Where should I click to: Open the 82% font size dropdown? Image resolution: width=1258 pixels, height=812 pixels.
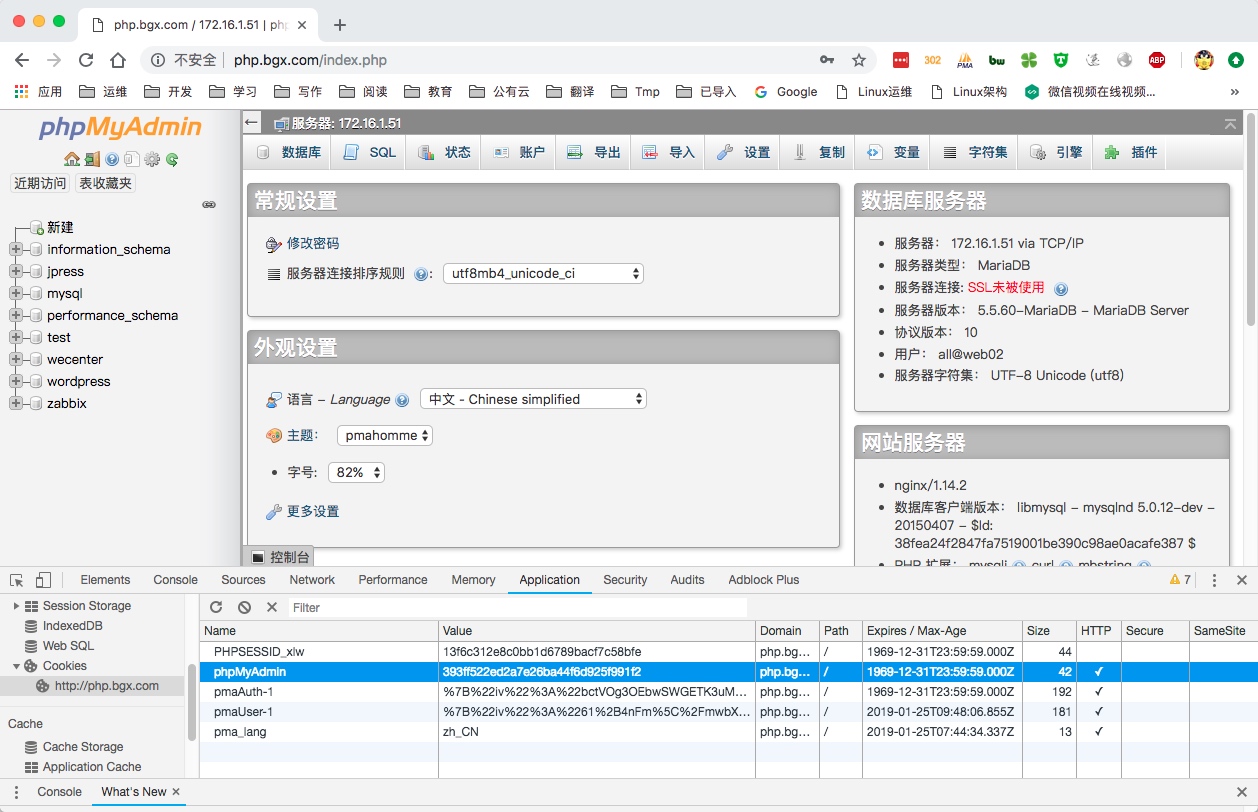(x=356, y=472)
